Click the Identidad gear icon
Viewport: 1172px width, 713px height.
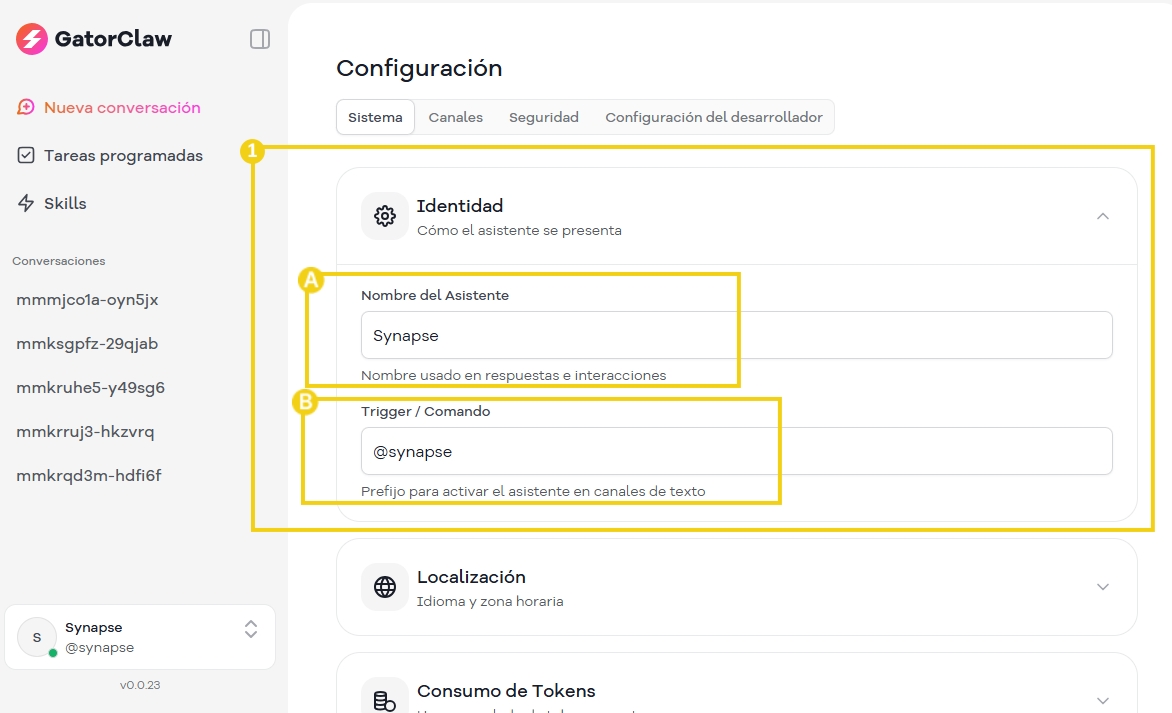384,216
